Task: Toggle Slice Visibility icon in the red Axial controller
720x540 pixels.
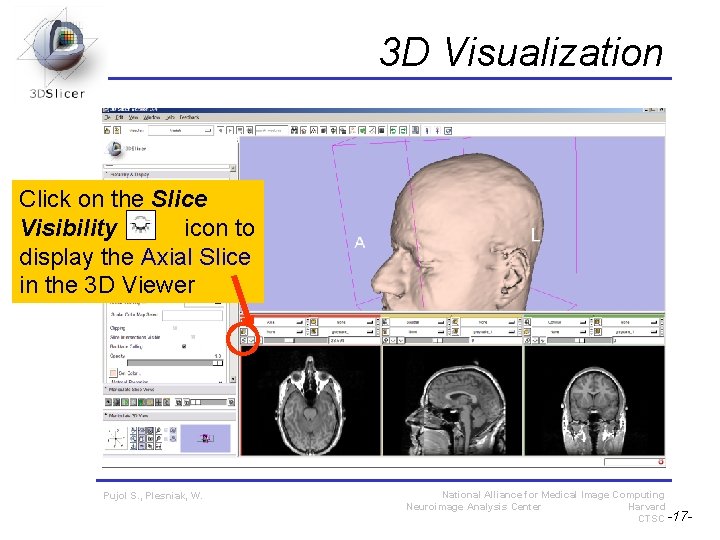Action: click(251, 340)
